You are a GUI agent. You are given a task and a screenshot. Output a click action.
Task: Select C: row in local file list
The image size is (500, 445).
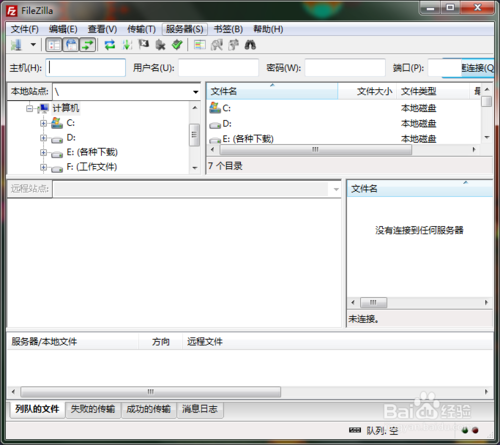tap(343, 108)
